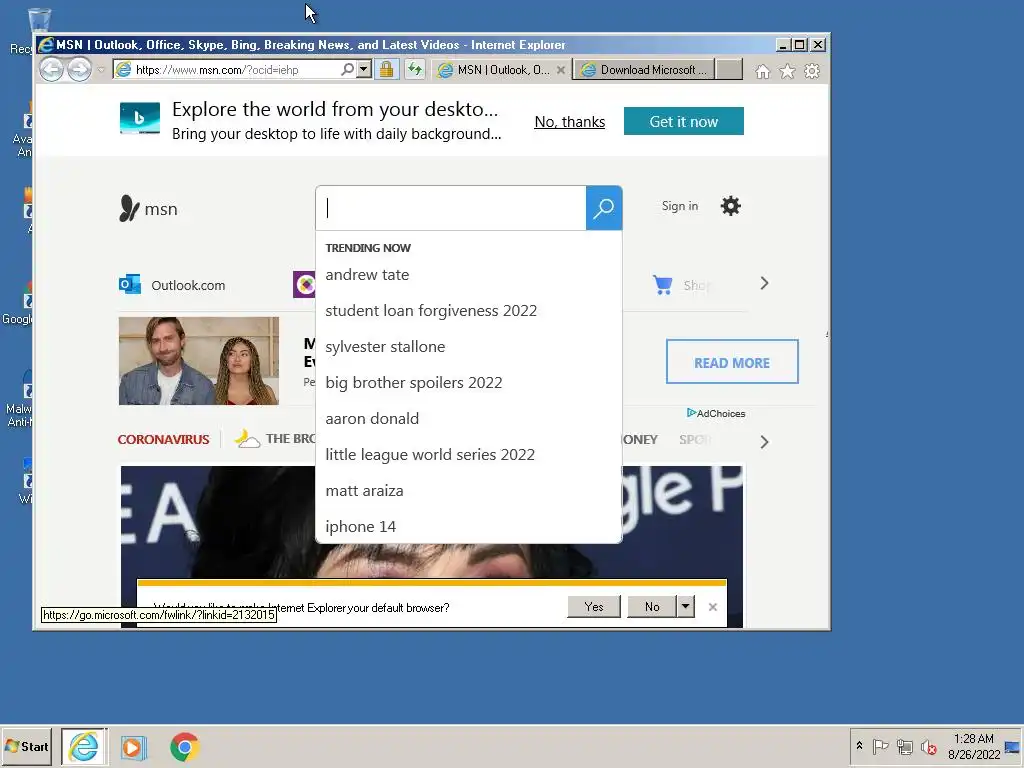Open Action Center flag icon
Viewport: 1024px width, 768px height.
880,746
